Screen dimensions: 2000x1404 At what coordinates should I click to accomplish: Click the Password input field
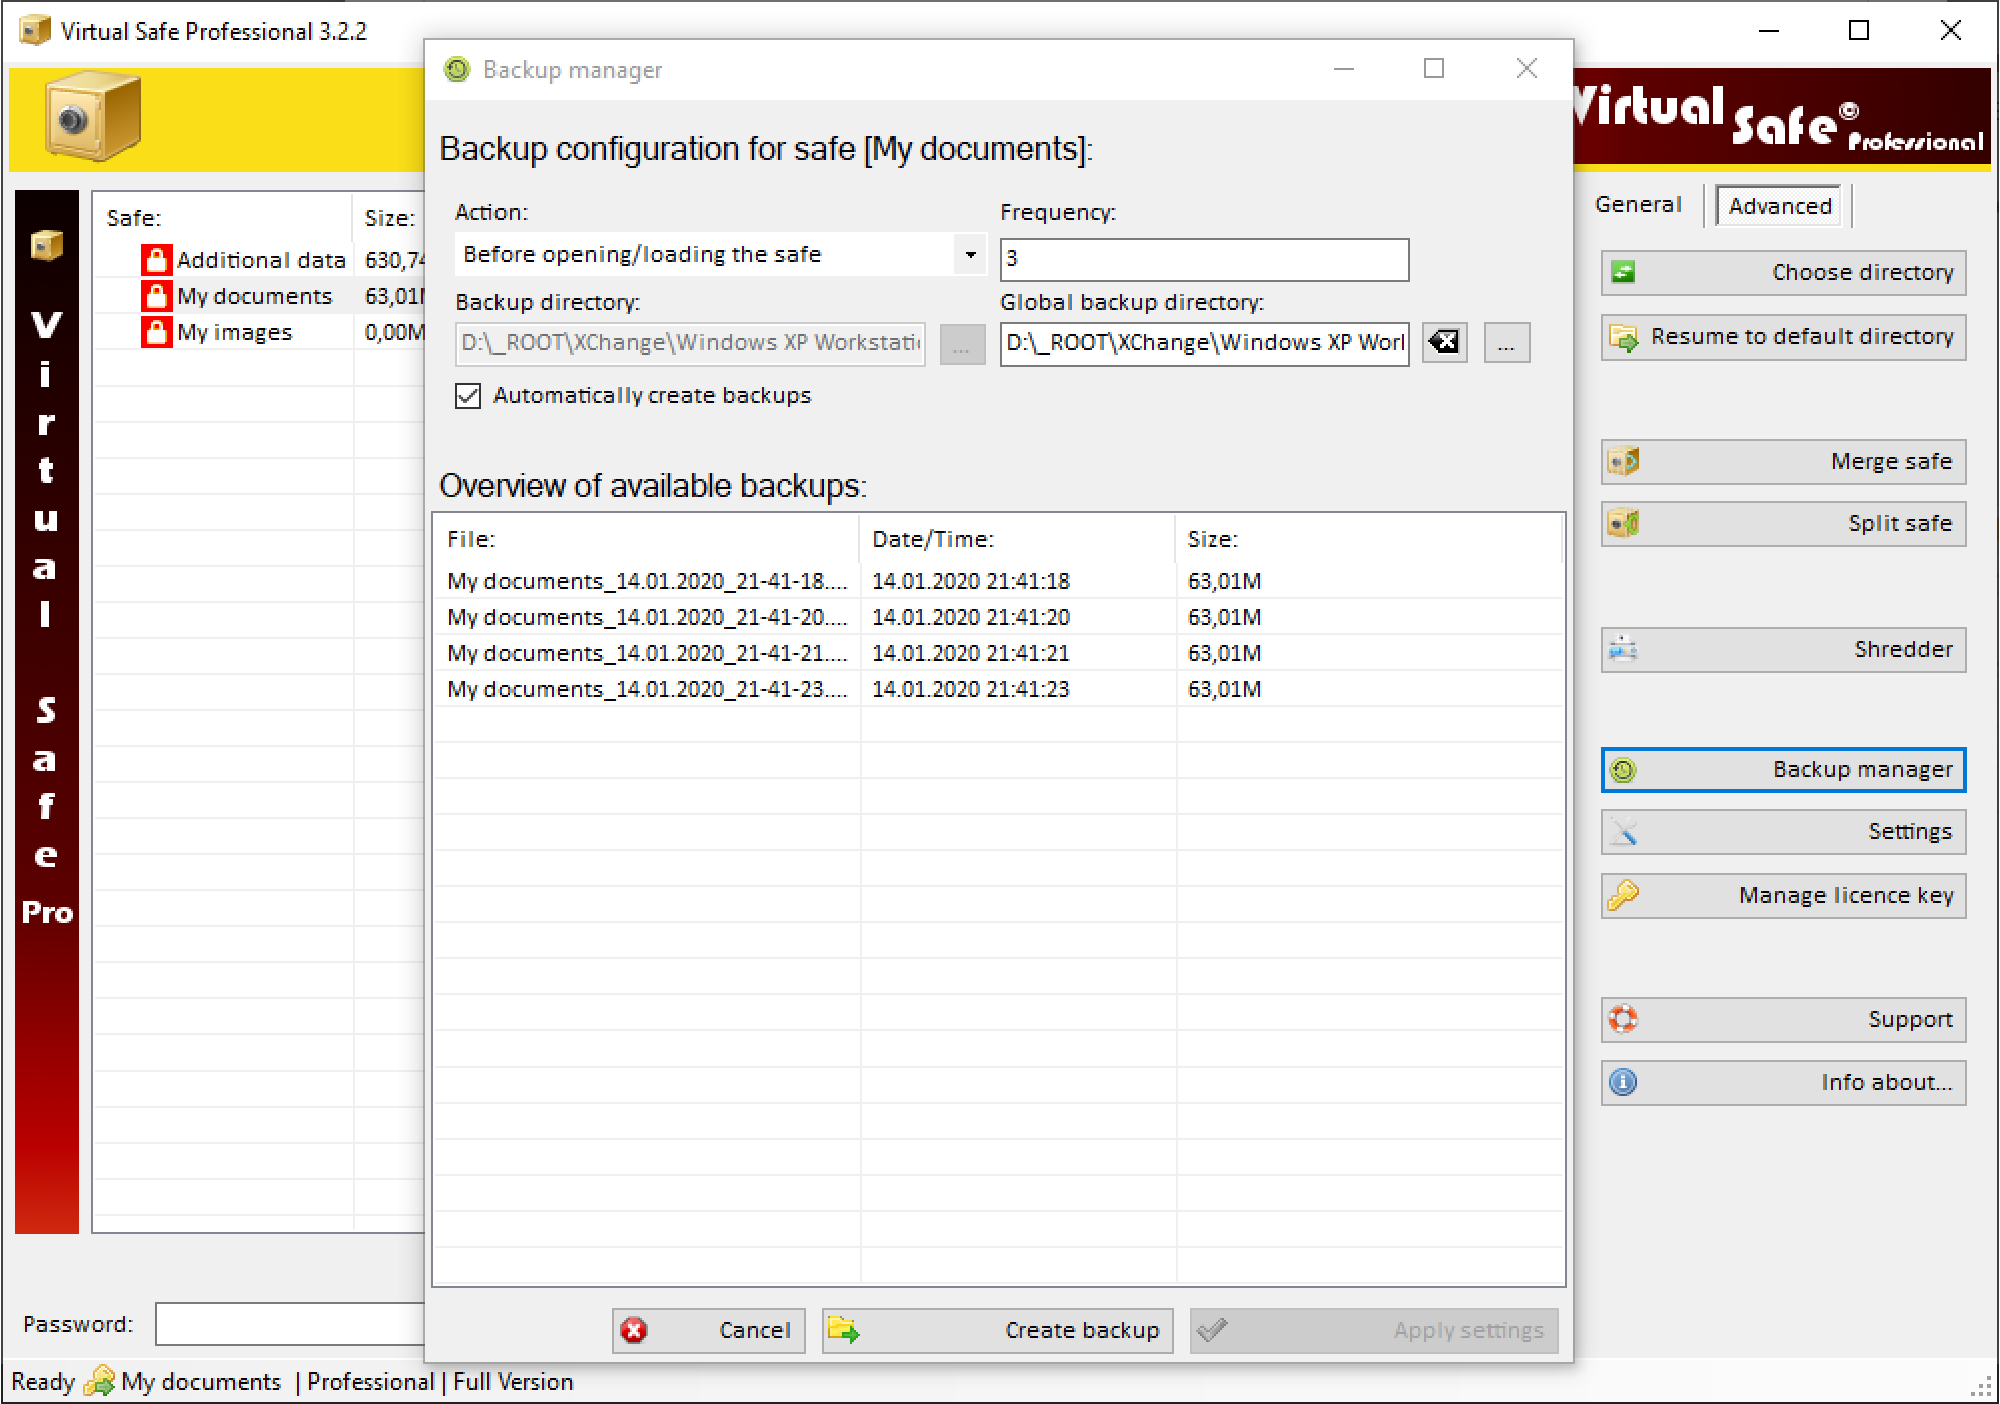(290, 1324)
